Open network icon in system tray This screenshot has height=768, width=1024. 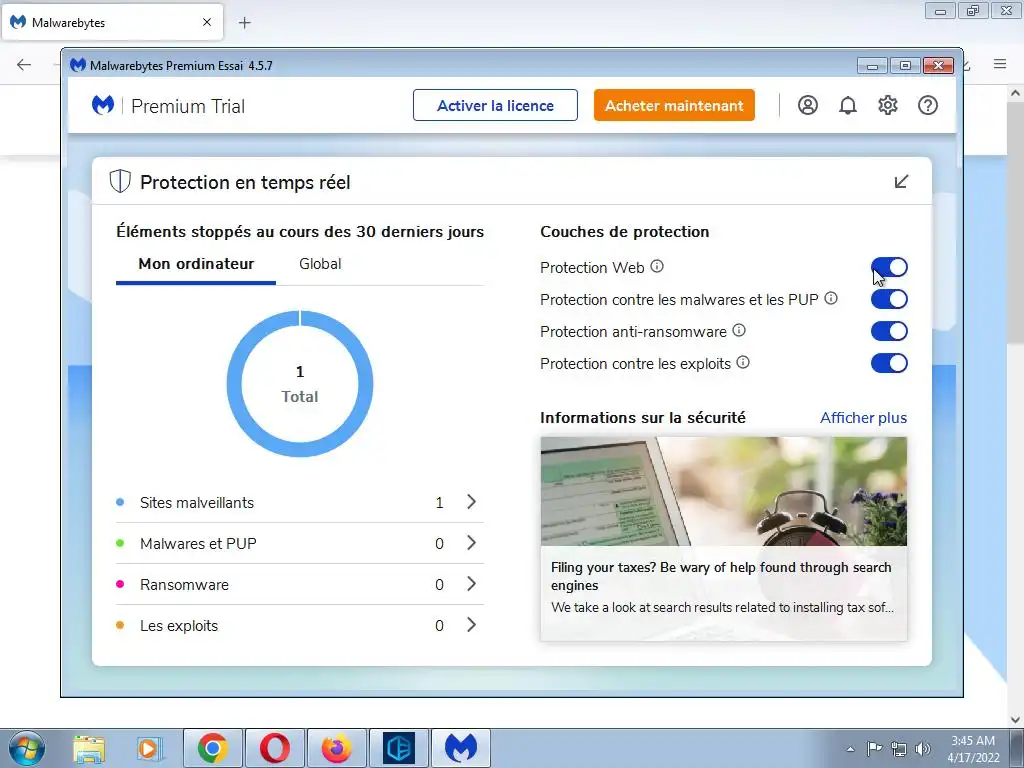point(899,749)
